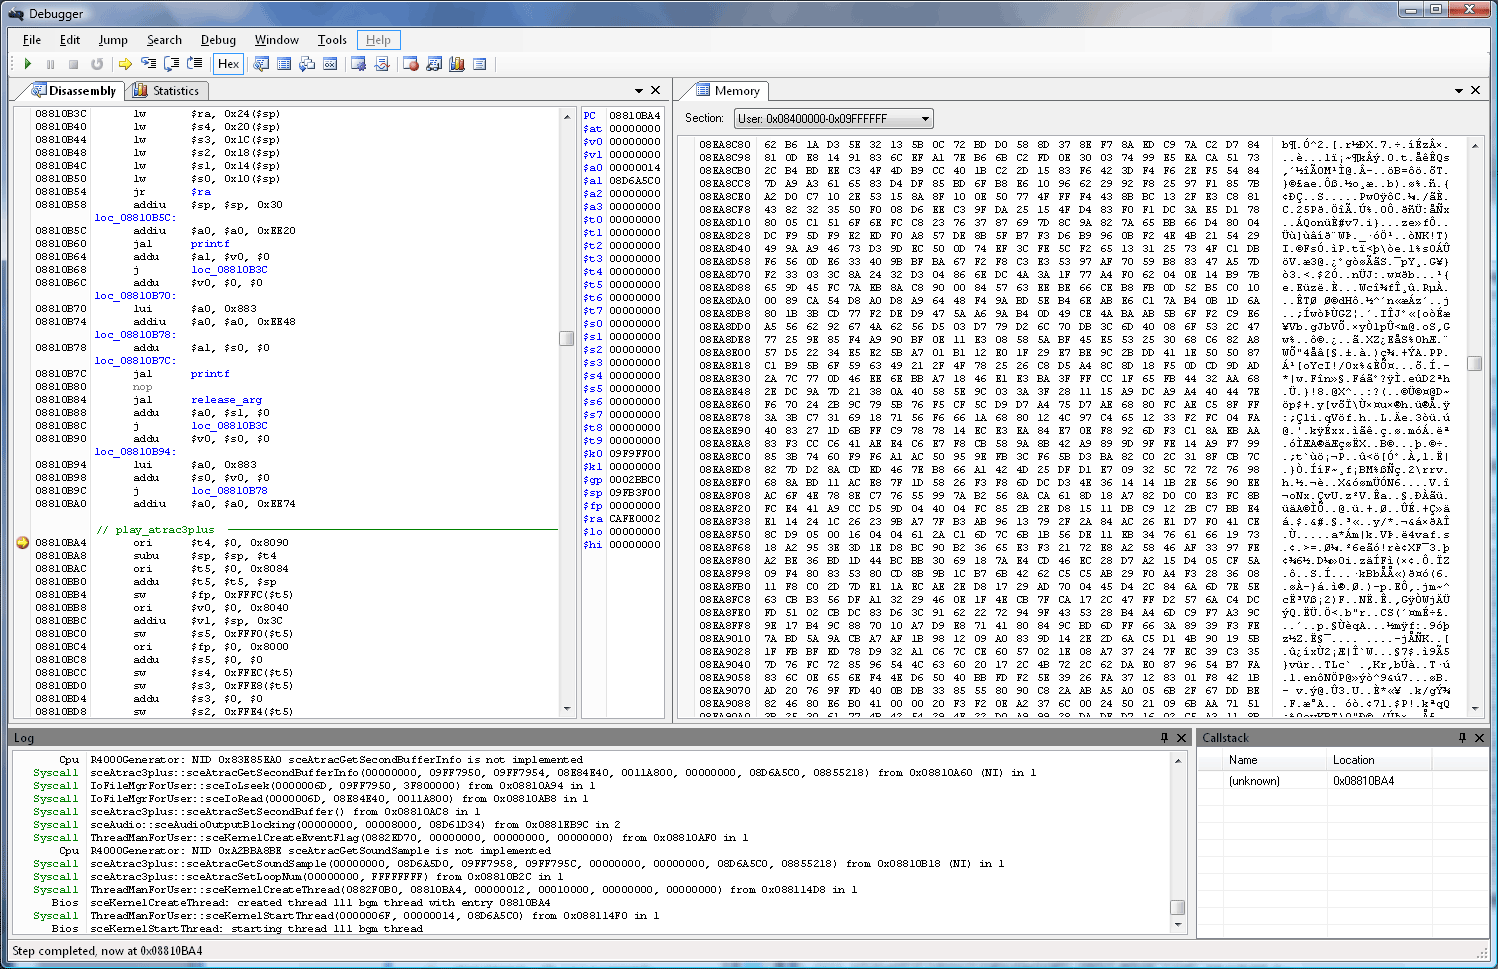Open the disassembly view toolbar icon
The width and height of the screenshot is (1498, 969).
261,64
